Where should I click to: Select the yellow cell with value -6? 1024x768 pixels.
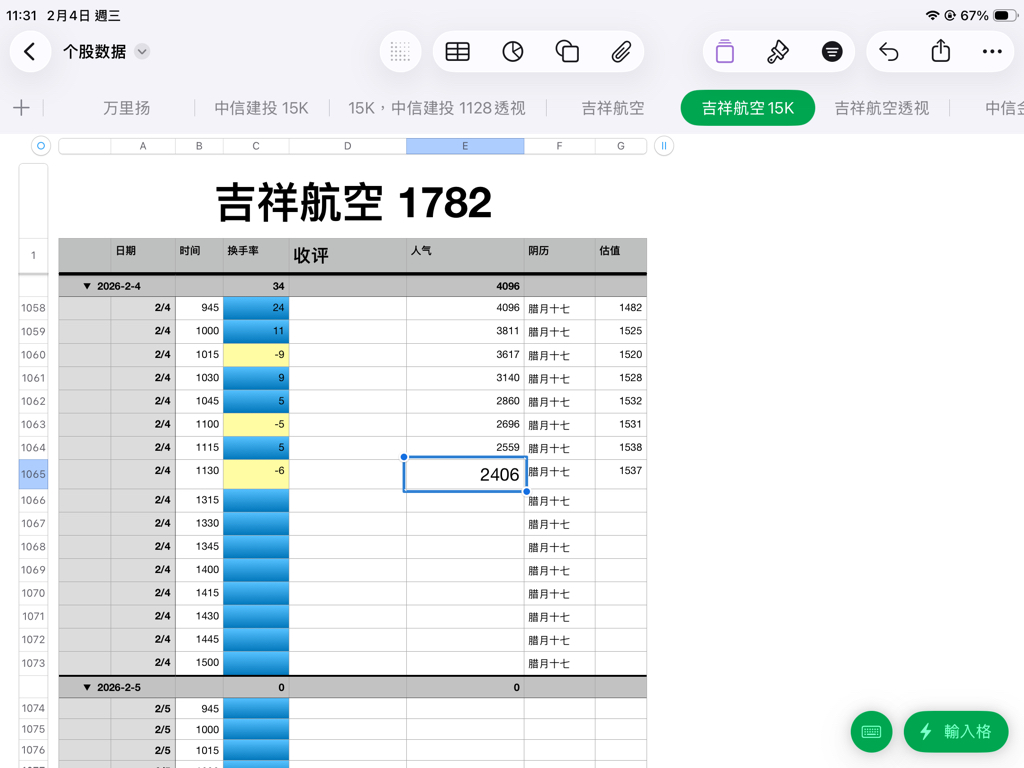tap(256, 474)
